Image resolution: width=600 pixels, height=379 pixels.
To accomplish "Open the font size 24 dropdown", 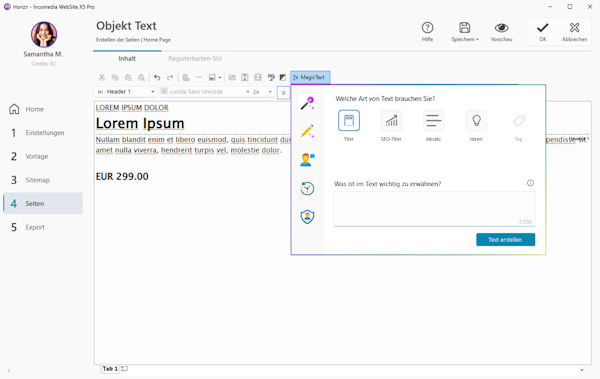I will pyautogui.click(x=262, y=92).
